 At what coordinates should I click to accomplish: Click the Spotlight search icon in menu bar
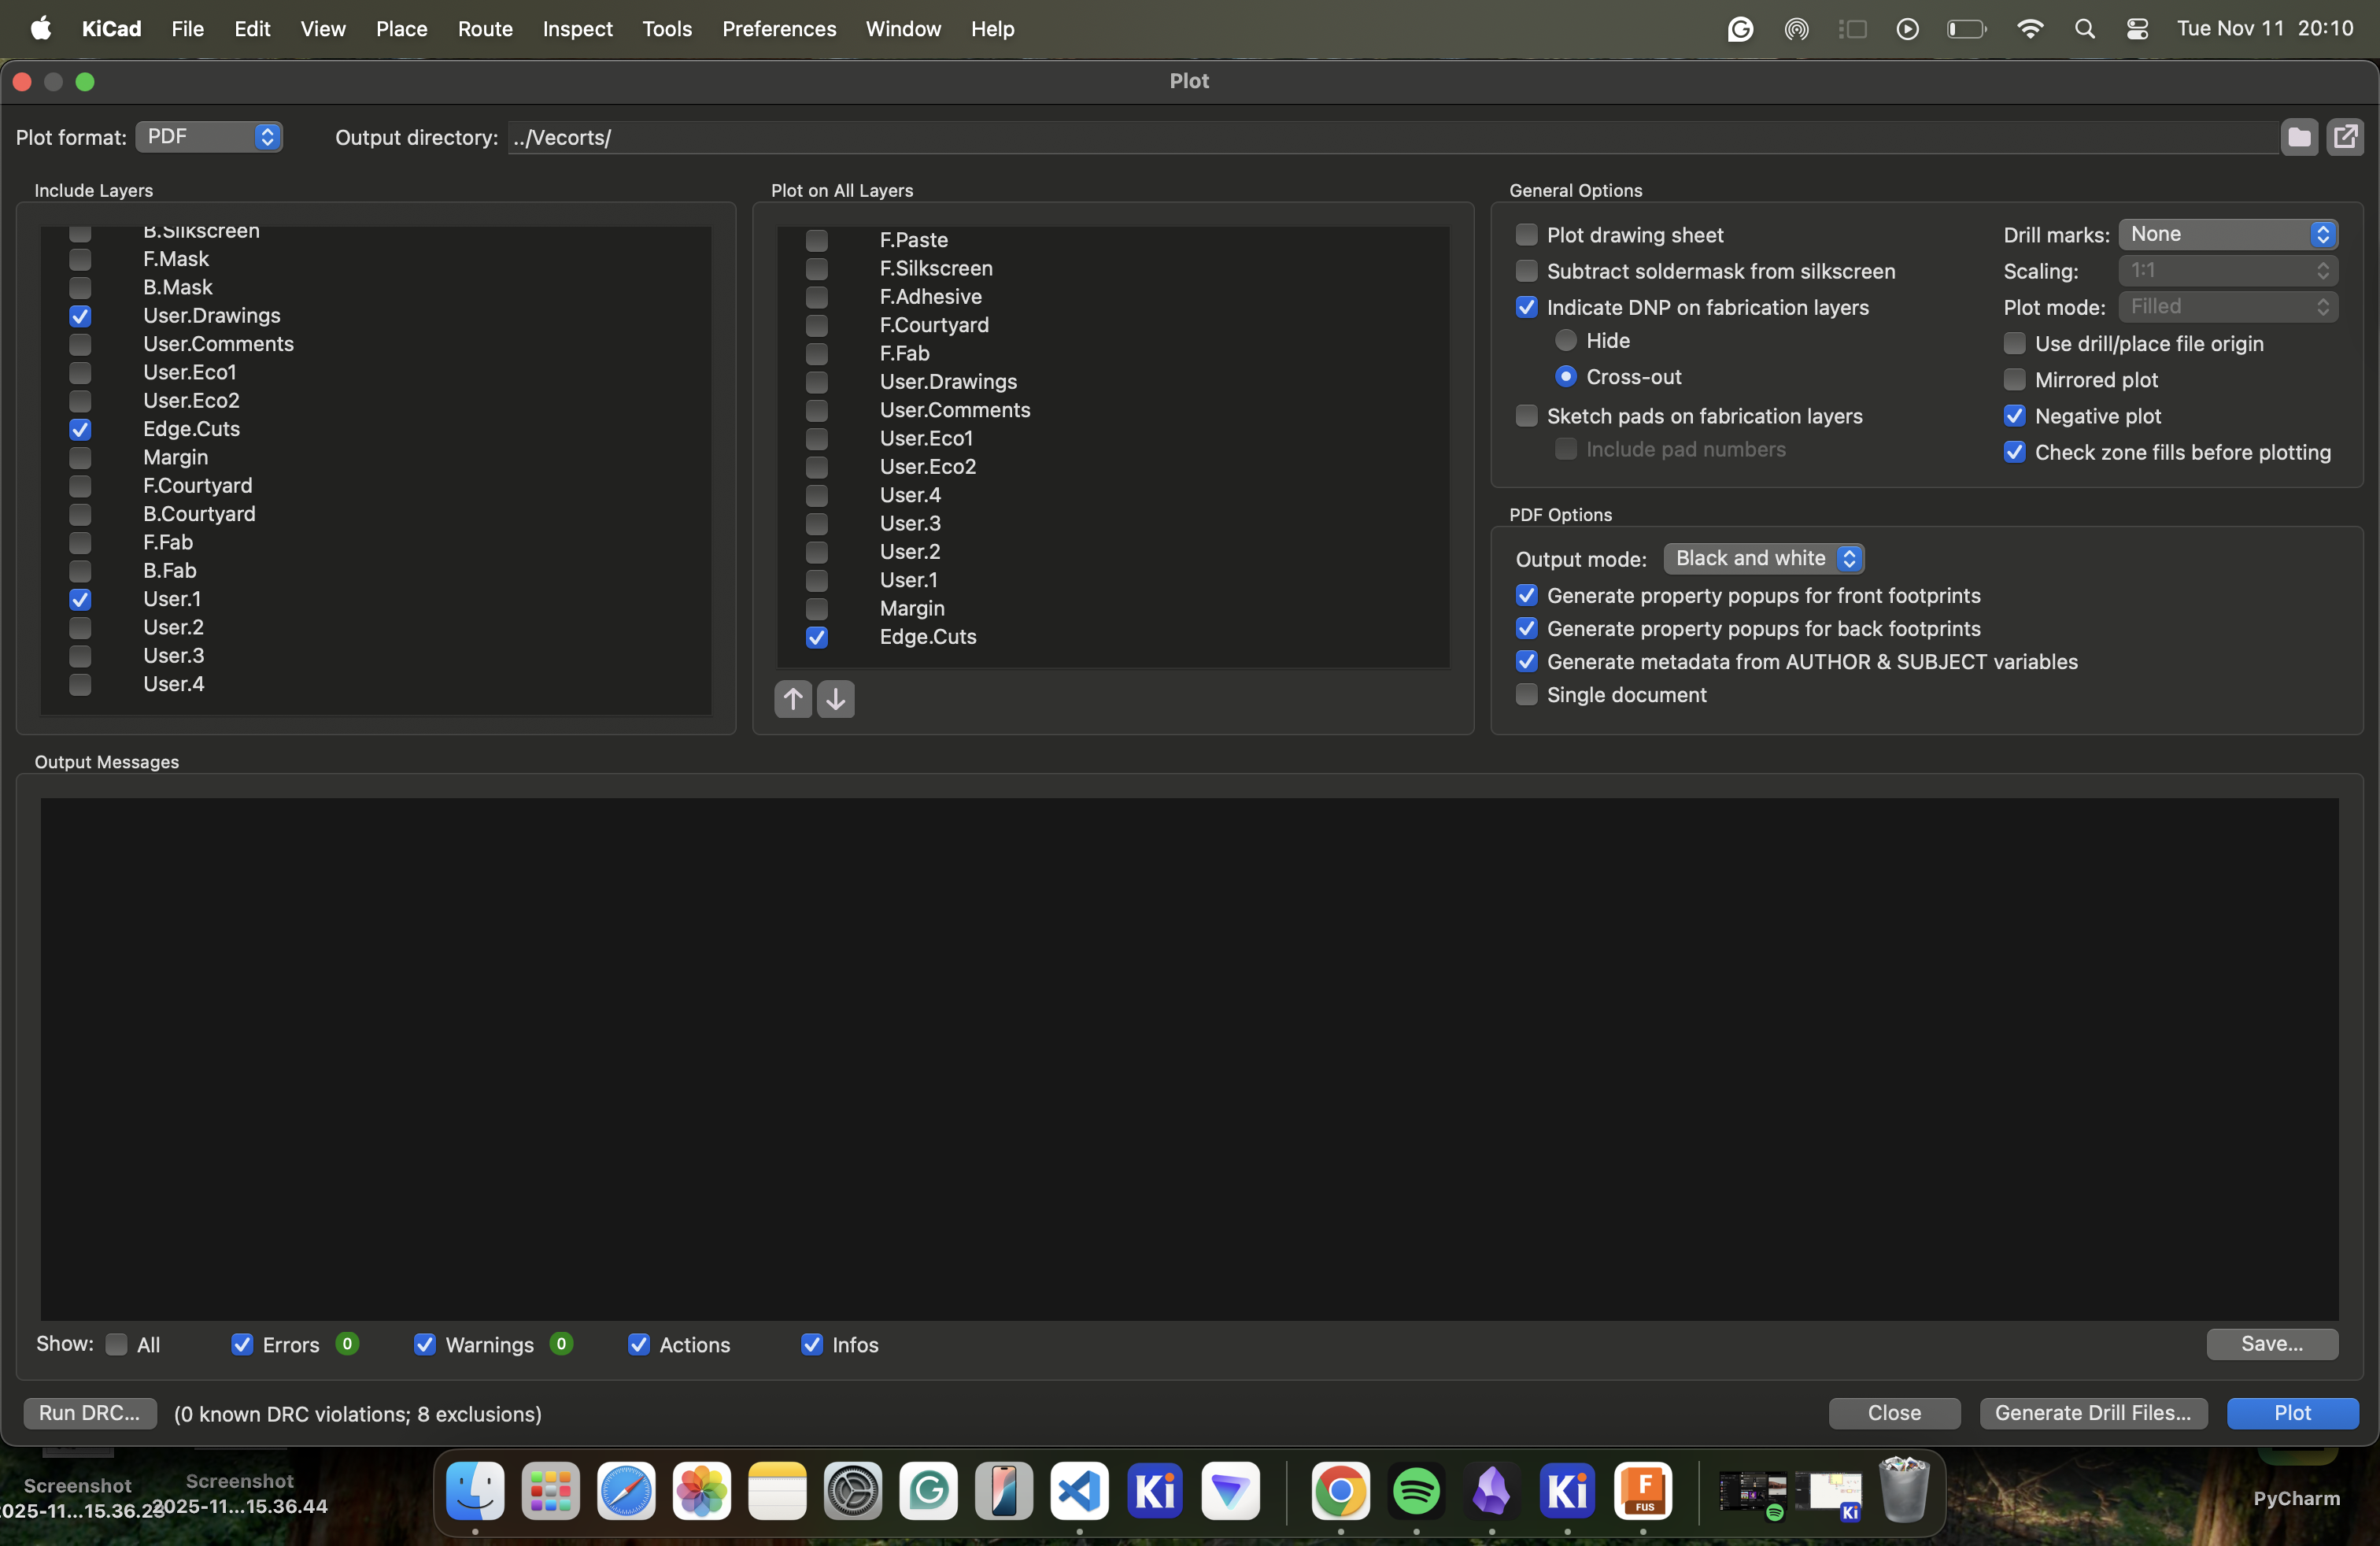pos(2084,29)
